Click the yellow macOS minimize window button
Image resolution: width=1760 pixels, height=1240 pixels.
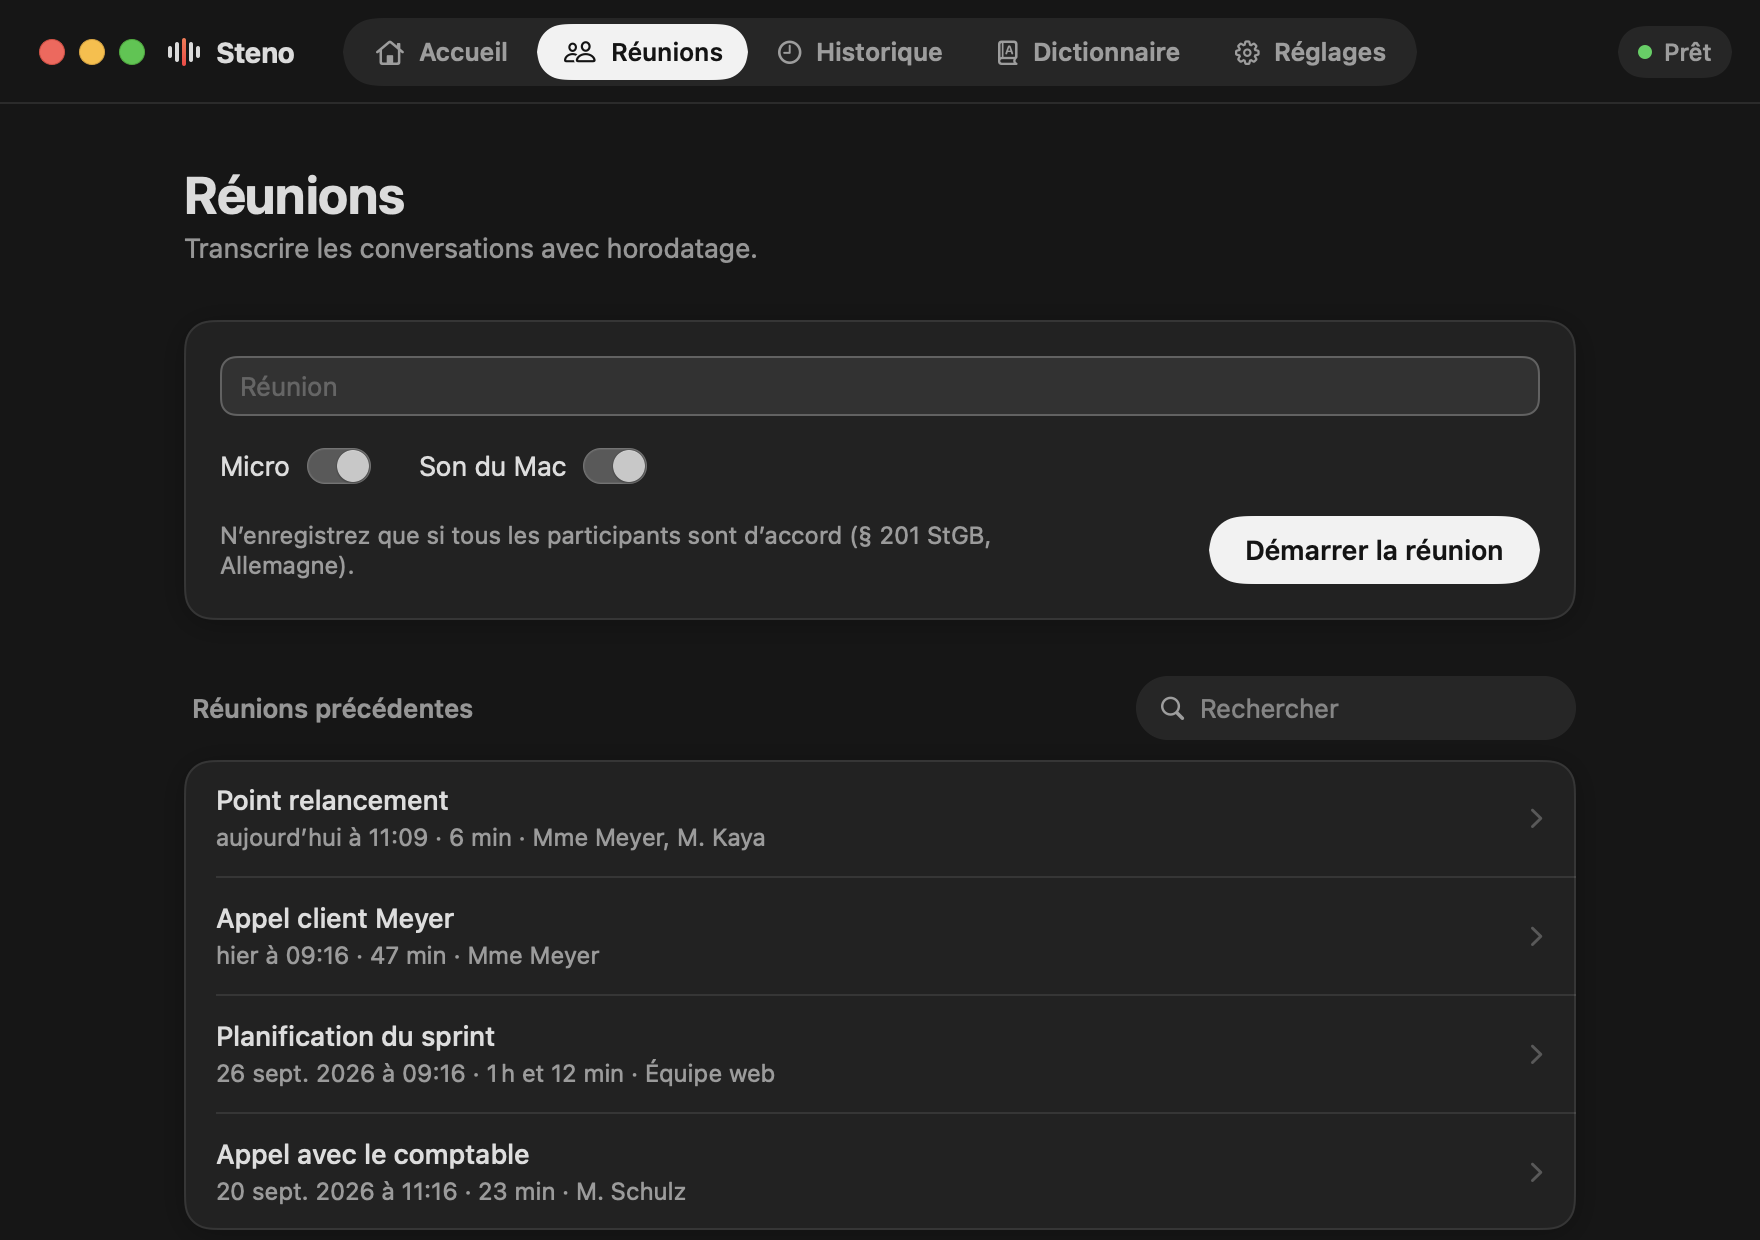[92, 52]
